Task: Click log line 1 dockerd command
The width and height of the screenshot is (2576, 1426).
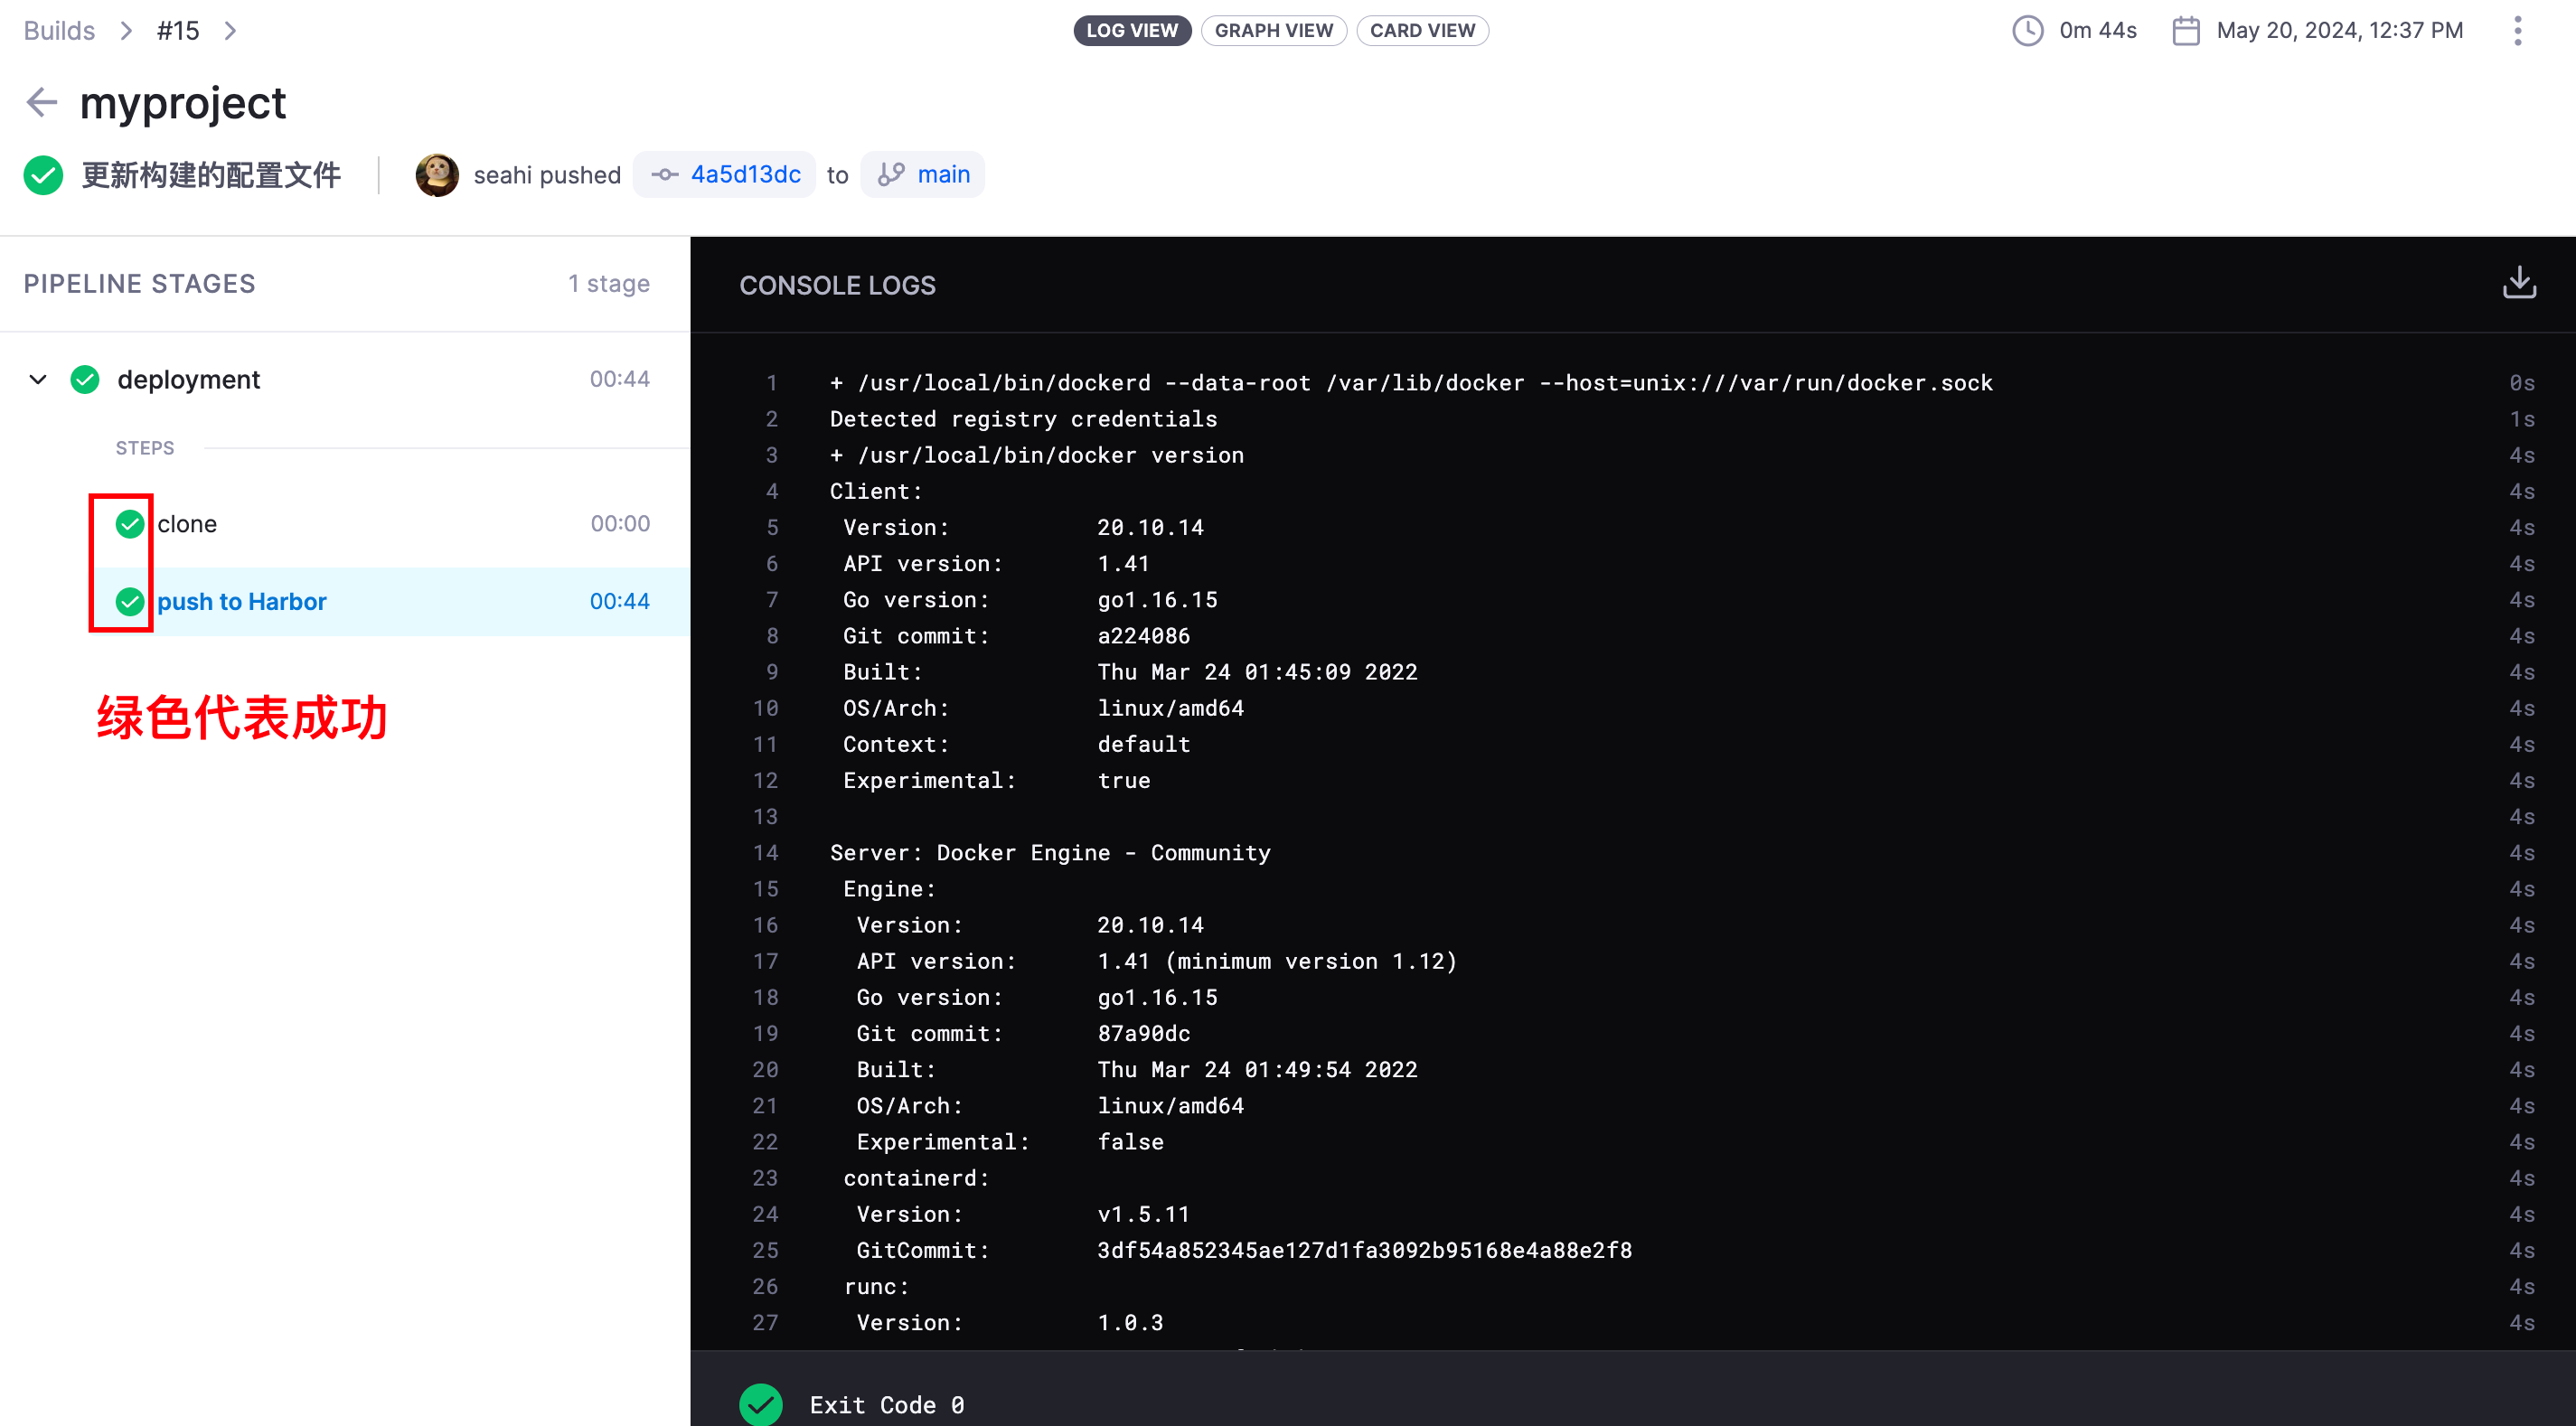Action: [1411, 383]
